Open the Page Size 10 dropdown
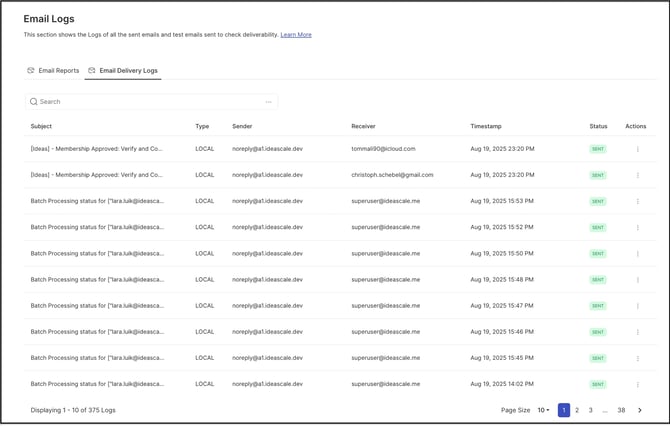The width and height of the screenshot is (670, 426). pyautogui.click(x=543, y=410)
